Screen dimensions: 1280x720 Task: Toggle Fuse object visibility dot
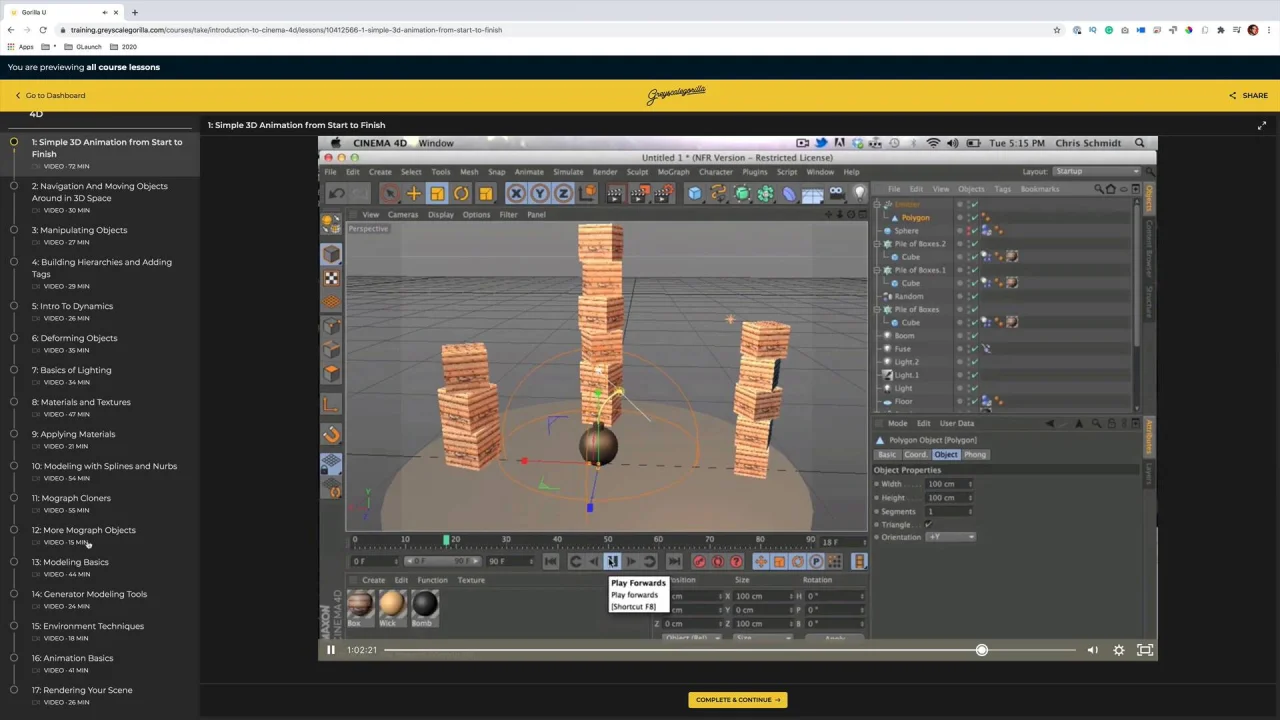pyautogui.click(x=960, y=349)
